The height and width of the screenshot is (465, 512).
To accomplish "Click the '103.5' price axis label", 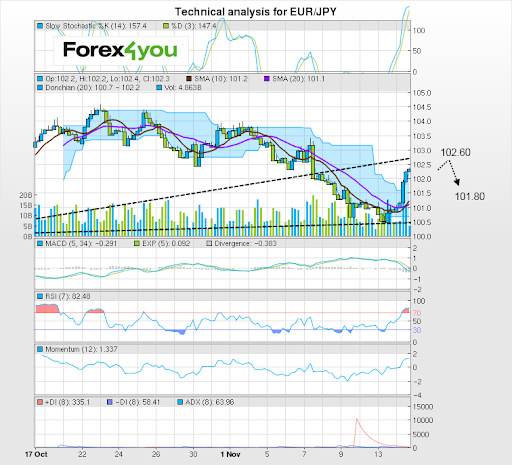I will [422, 136].
